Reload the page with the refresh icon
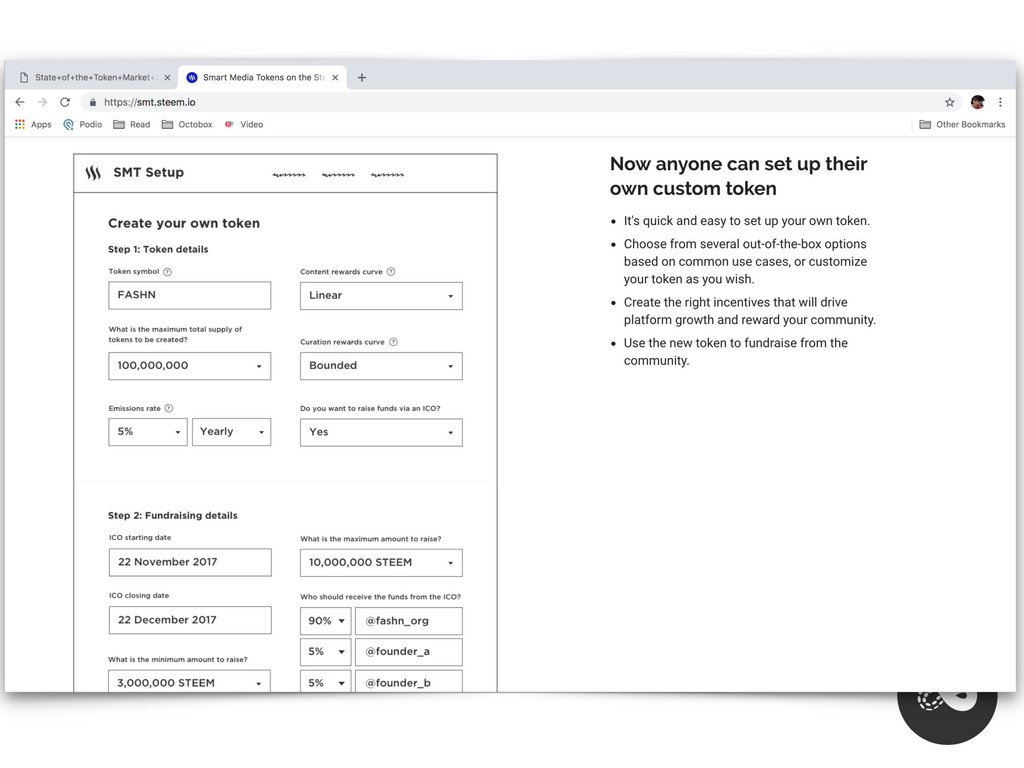The width and height of the screenshot is (1024, 768). pos(65,102)
